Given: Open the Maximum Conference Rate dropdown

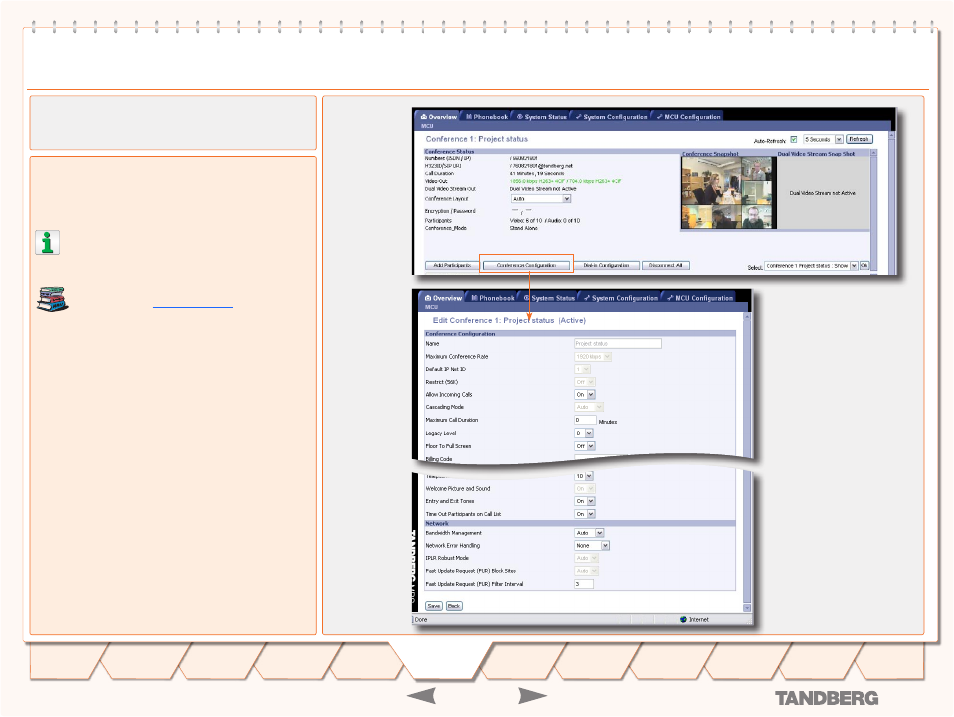Looking at the screenshot, I should (593, 357).
